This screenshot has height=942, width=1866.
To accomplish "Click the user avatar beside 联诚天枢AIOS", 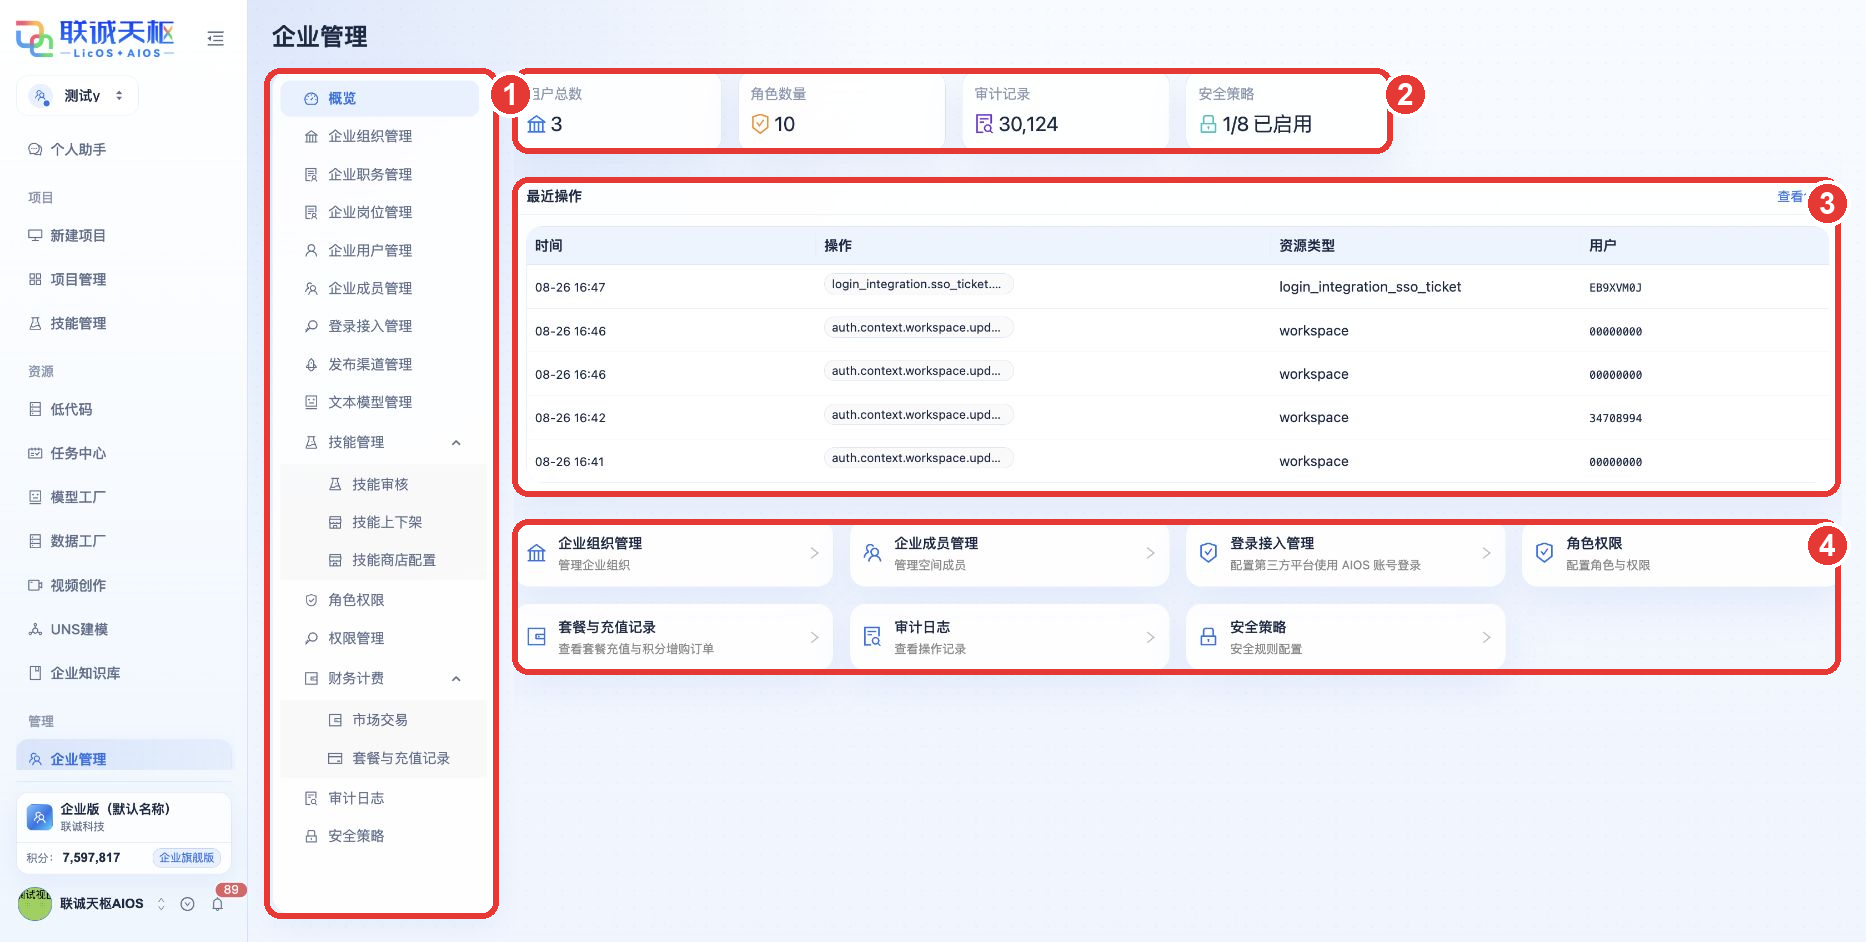I will 35,904.
